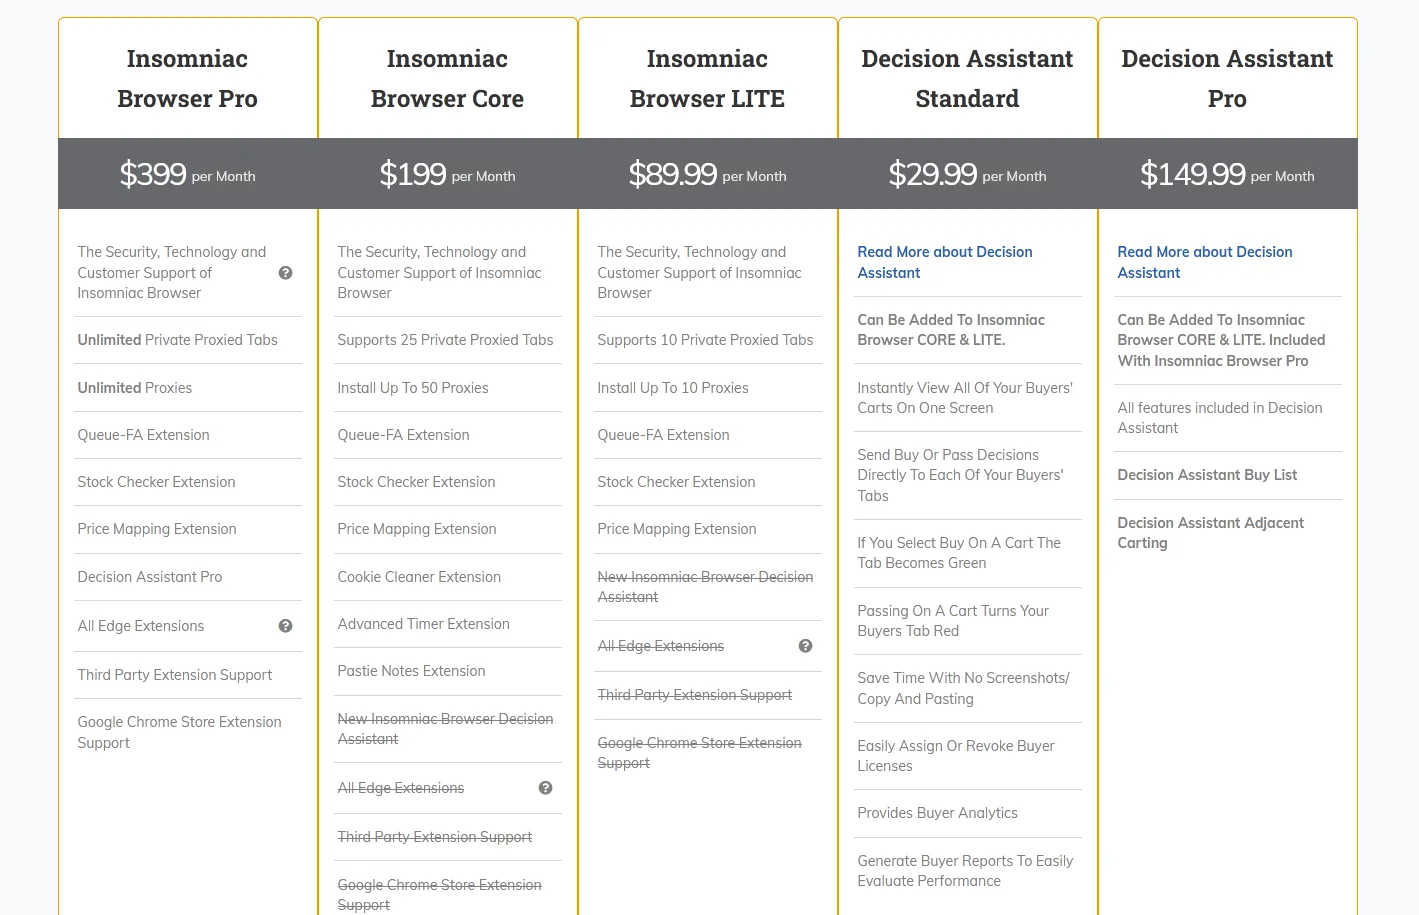1419x915 pixels.
Task: Click Unlimited Private Proxied Tabs feature
Action: click(x=177, y=340)
